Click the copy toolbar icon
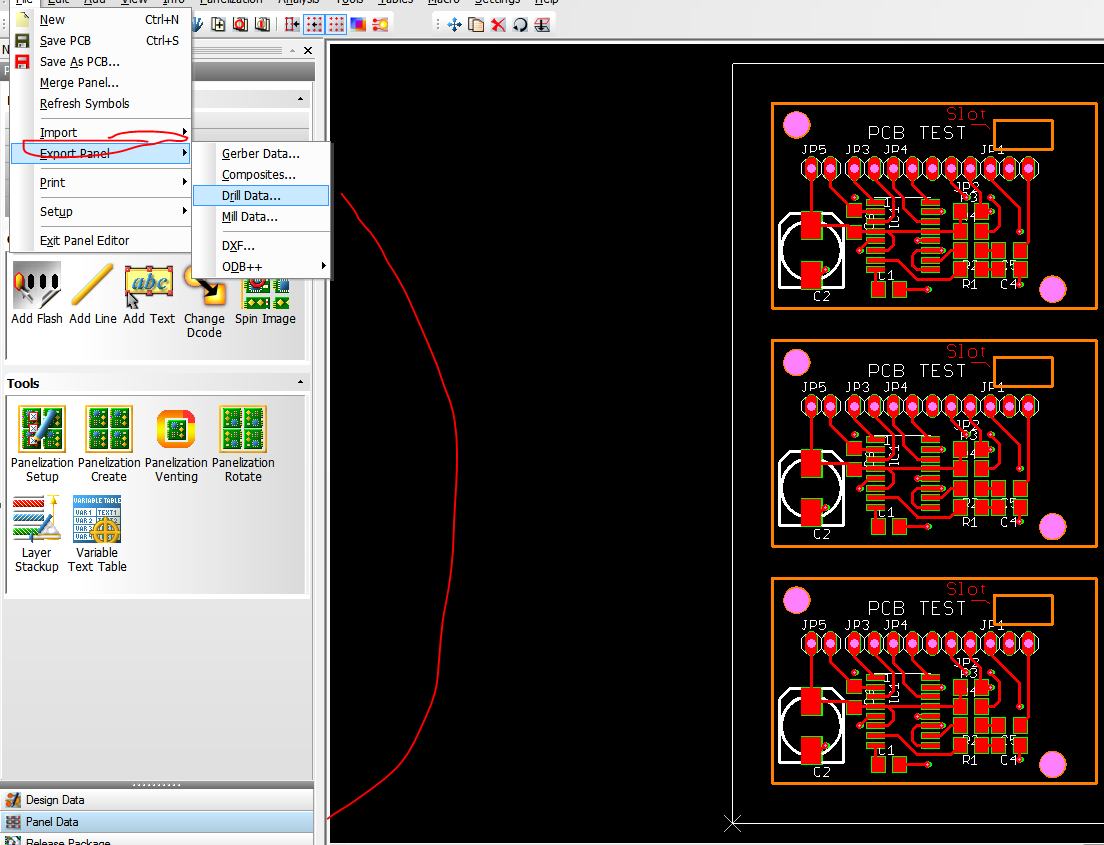The height and width of the screenshot is (845, 1104). pyautogui.click(x=476, y=25)
